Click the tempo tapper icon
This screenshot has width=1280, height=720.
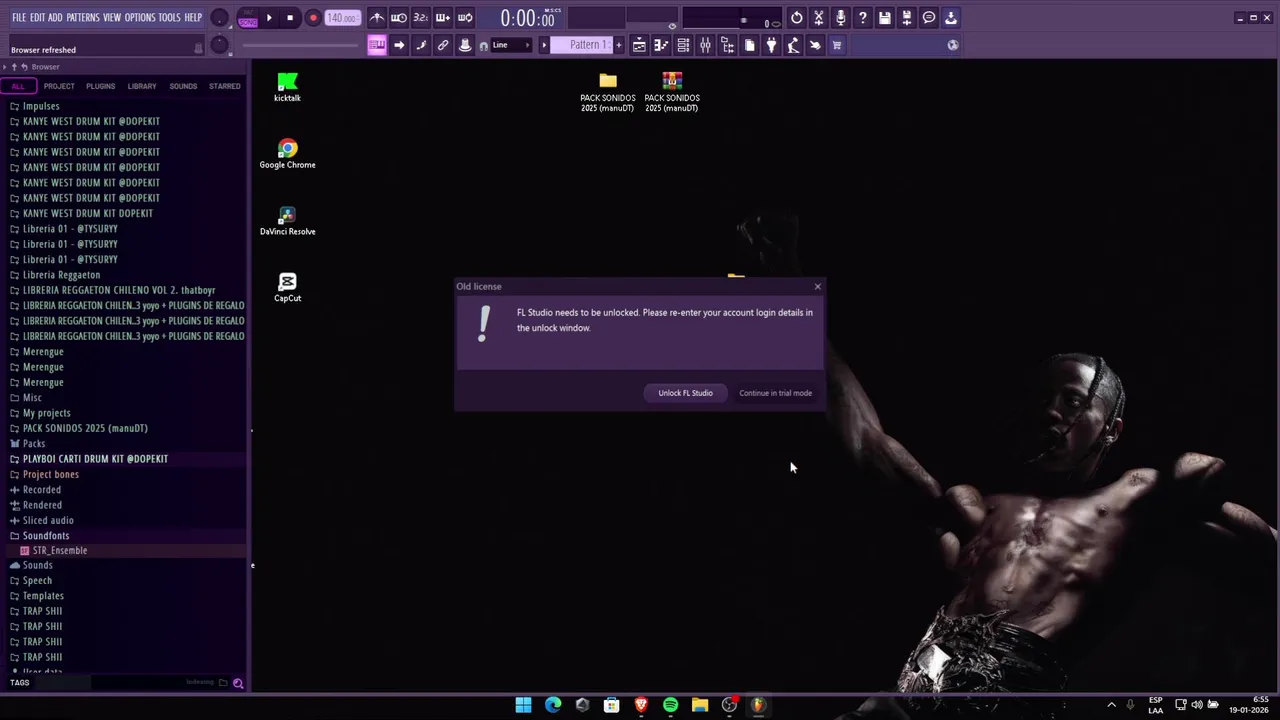(793, 45)
